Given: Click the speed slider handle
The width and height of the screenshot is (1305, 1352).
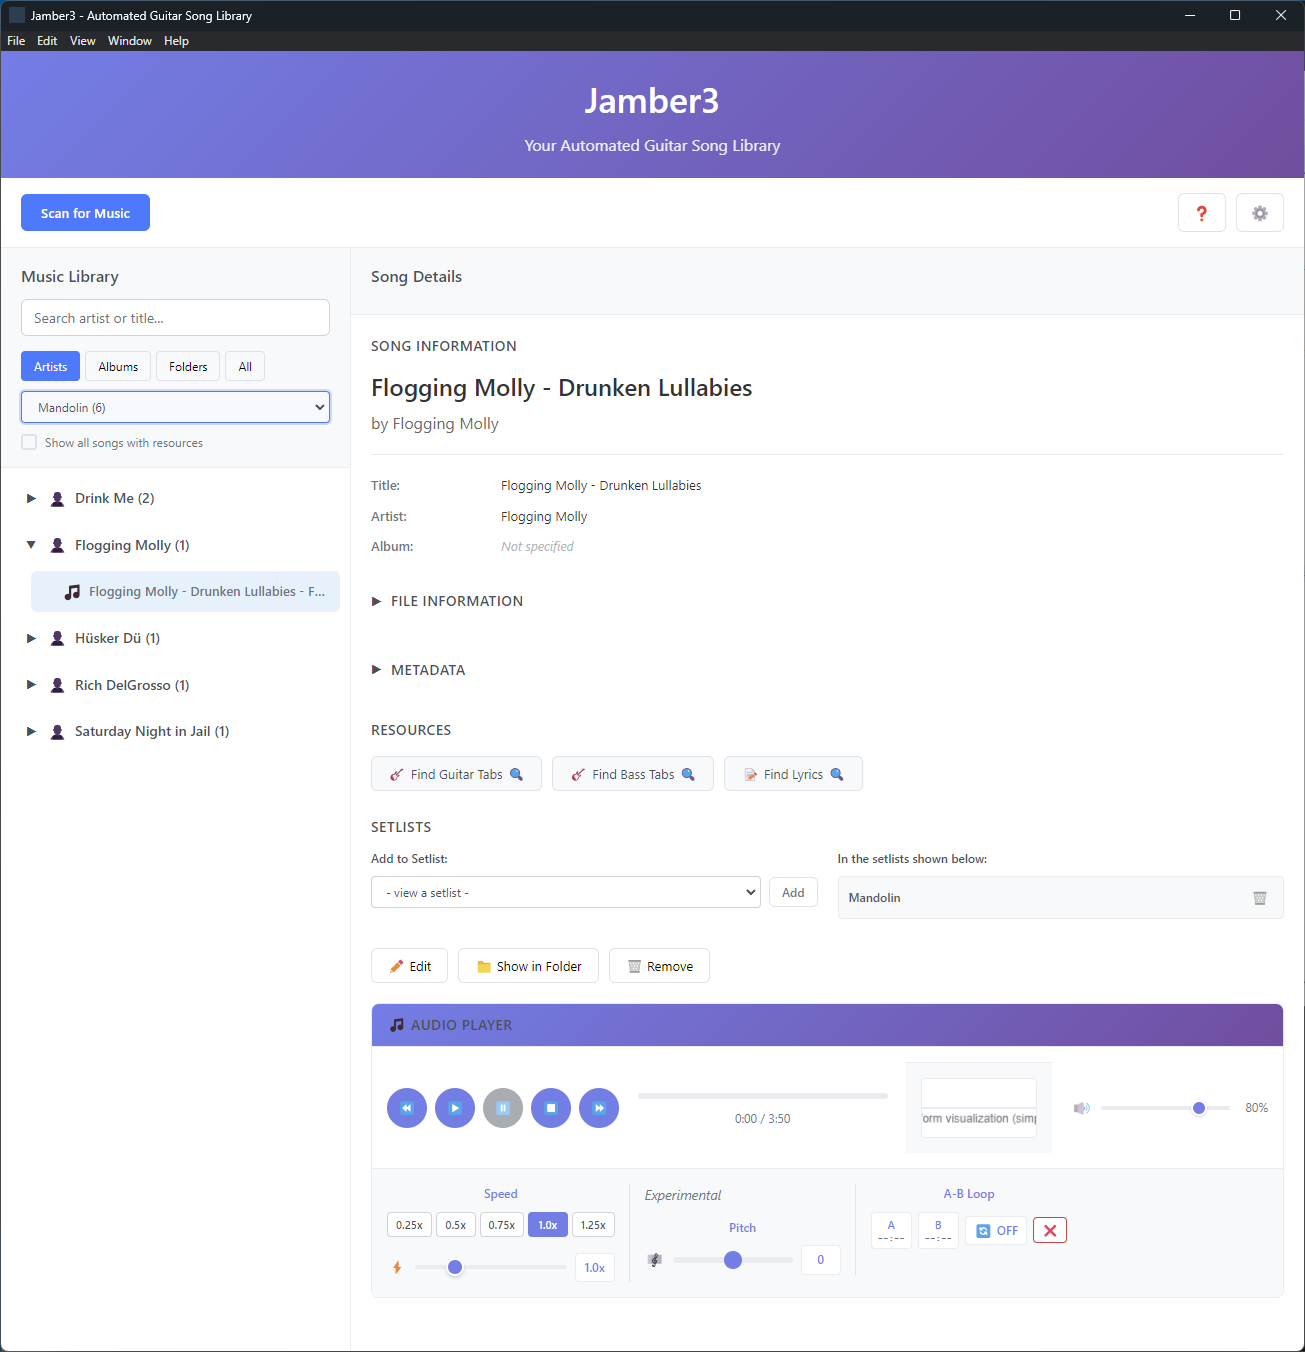Looking at the screenshot, I should click(455, 1267).
